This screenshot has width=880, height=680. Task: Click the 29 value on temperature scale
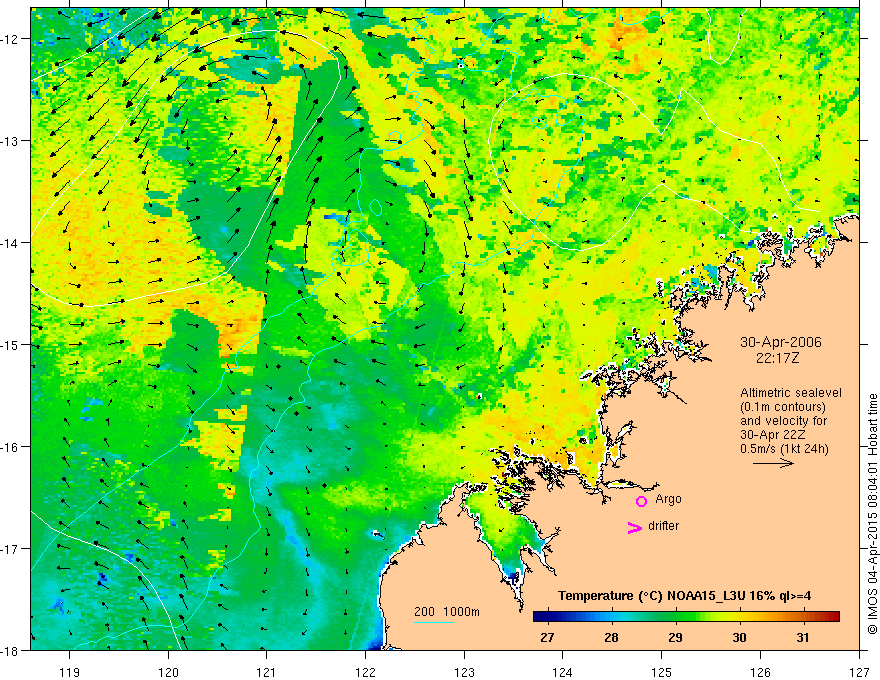point(675,637)
